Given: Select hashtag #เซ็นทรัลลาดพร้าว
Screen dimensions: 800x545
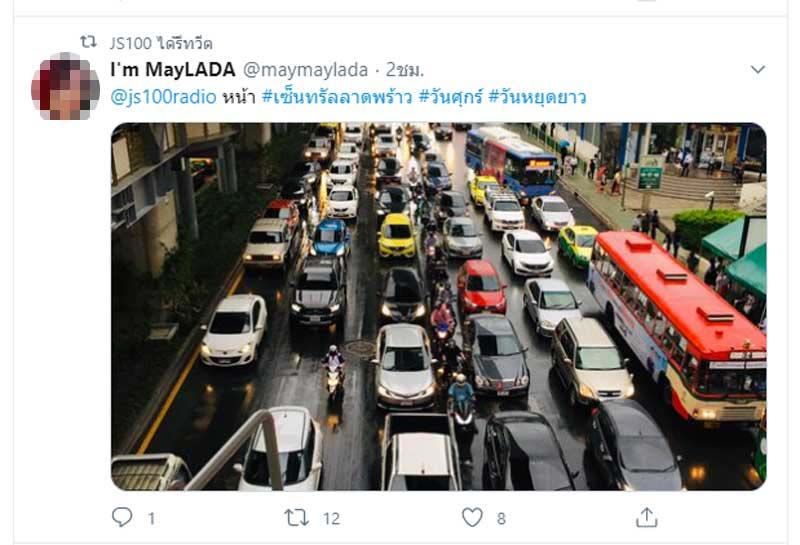Looking at the screenshot, I should click(x=337, y=96).
